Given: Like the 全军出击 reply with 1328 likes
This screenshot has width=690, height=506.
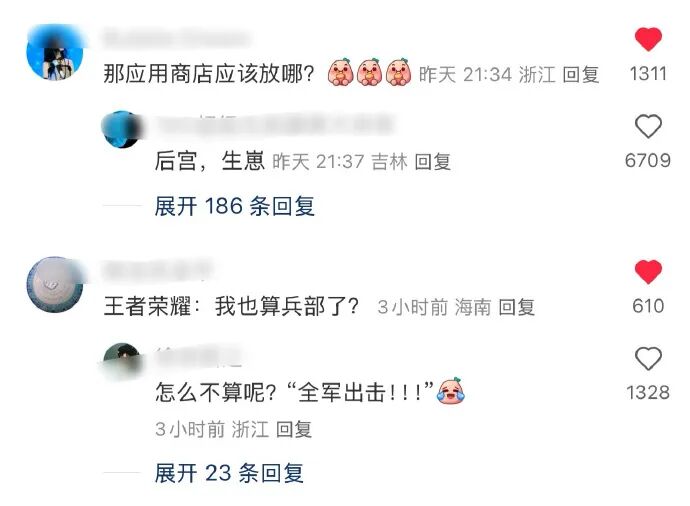Looking at the screenshot, I should pos(648,359).
